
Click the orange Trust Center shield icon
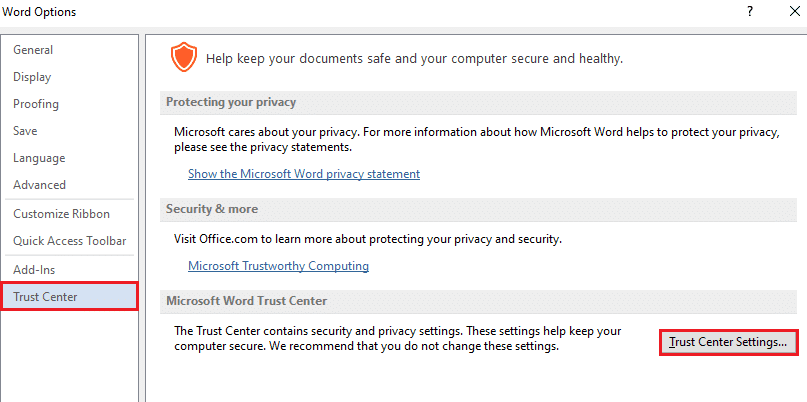coord(183,58)
